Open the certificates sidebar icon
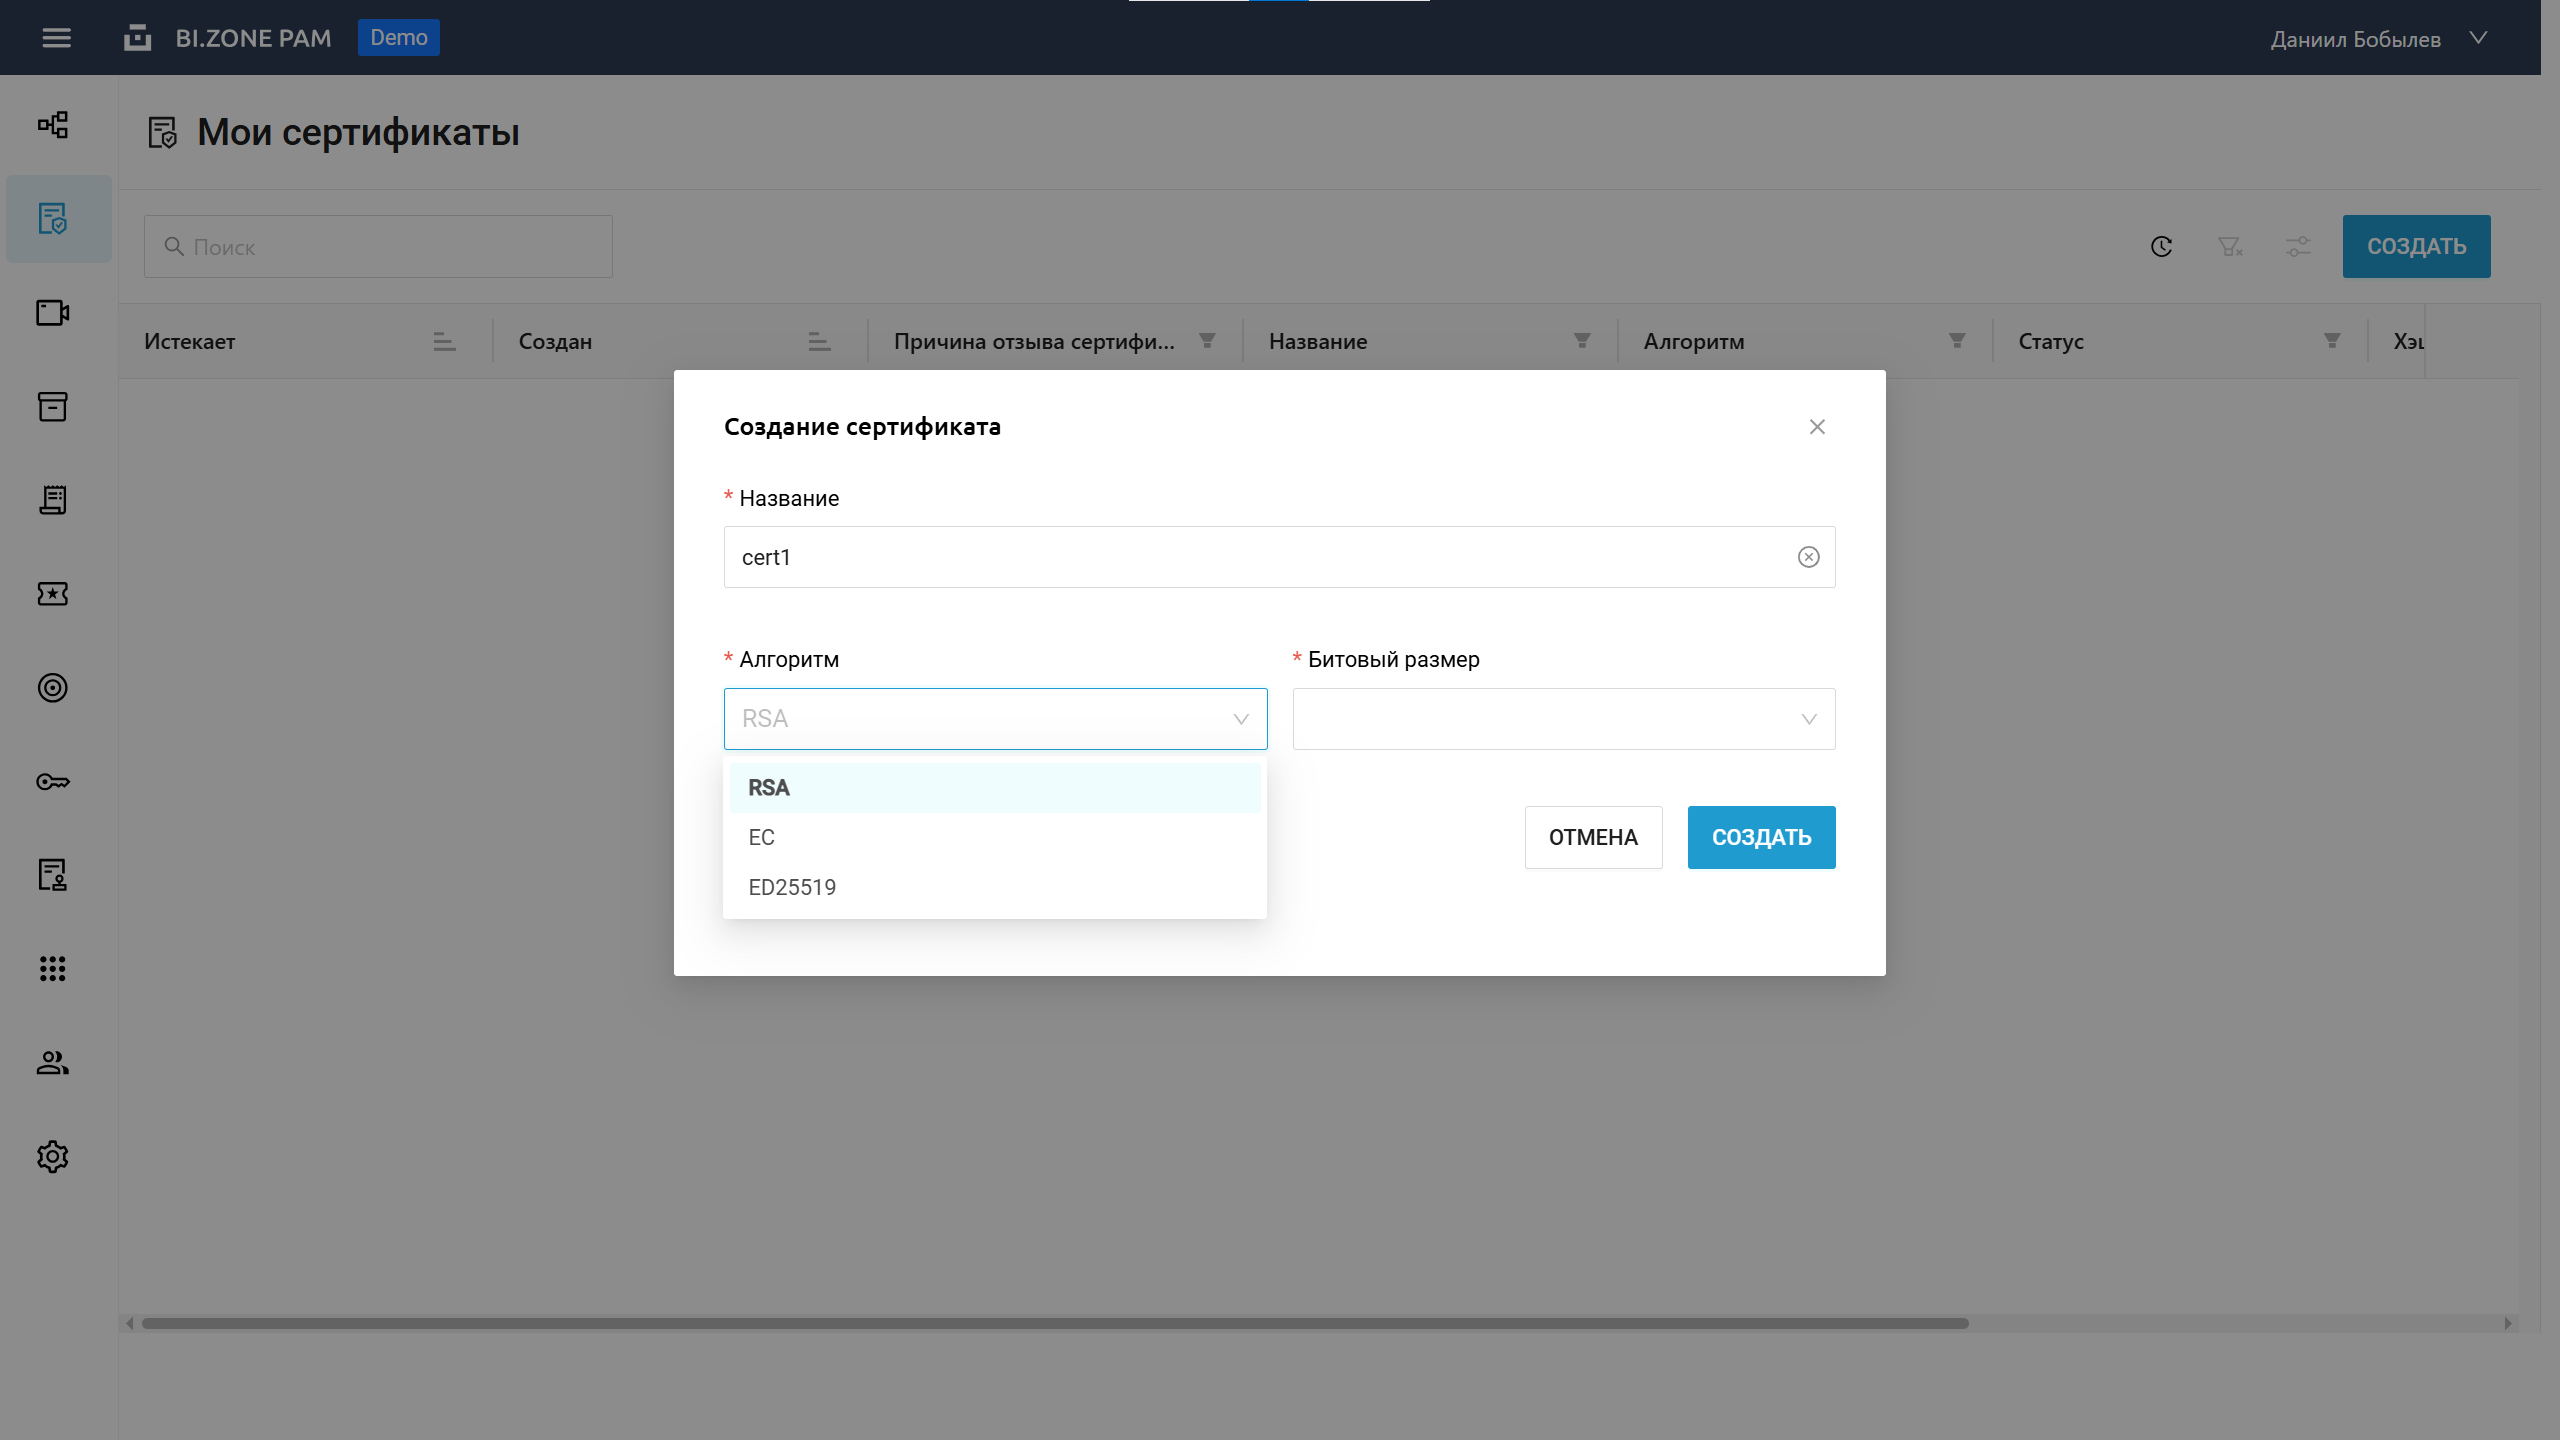 tap(53, 219)
